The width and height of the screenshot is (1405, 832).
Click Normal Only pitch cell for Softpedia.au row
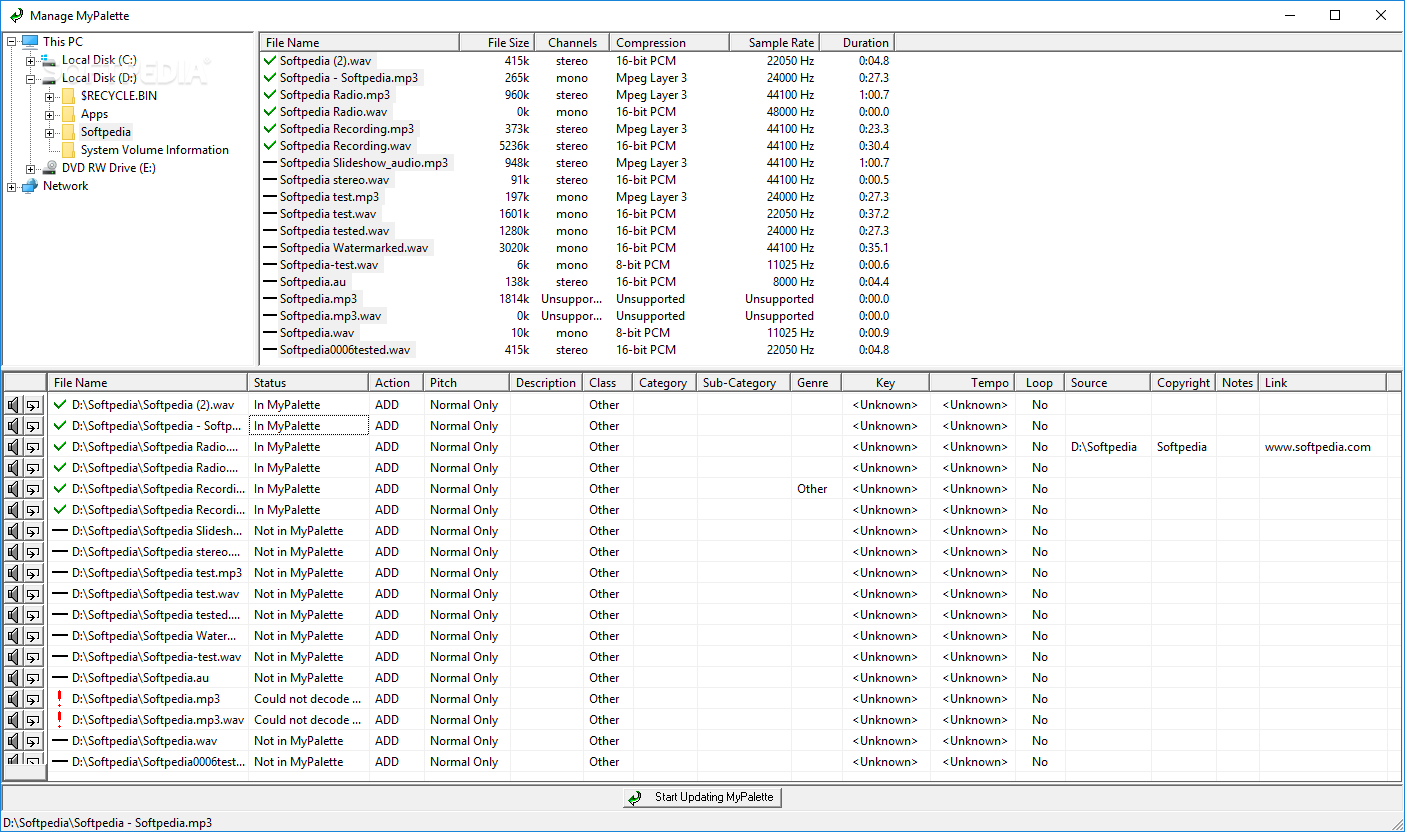tap(464, 678)
